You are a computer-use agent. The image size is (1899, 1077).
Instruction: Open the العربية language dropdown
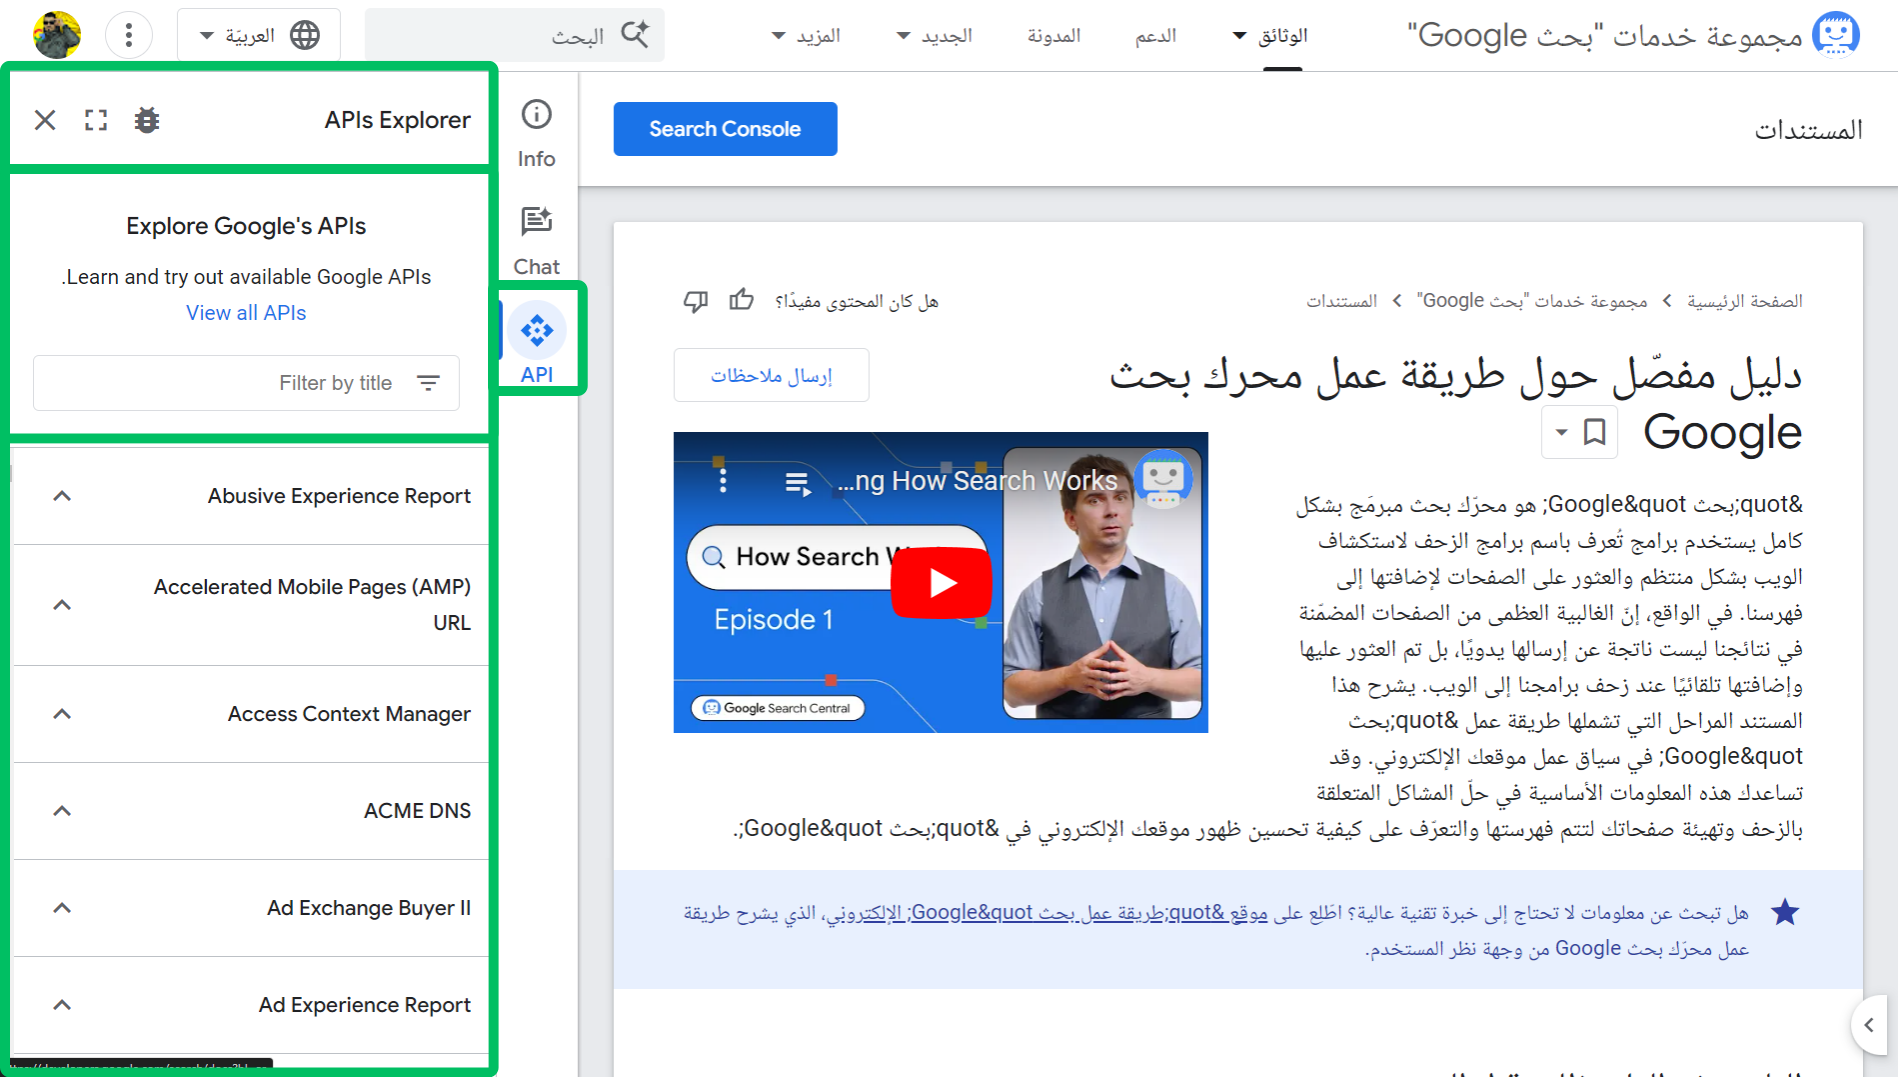pyautogui.click(x=259, y=36)
